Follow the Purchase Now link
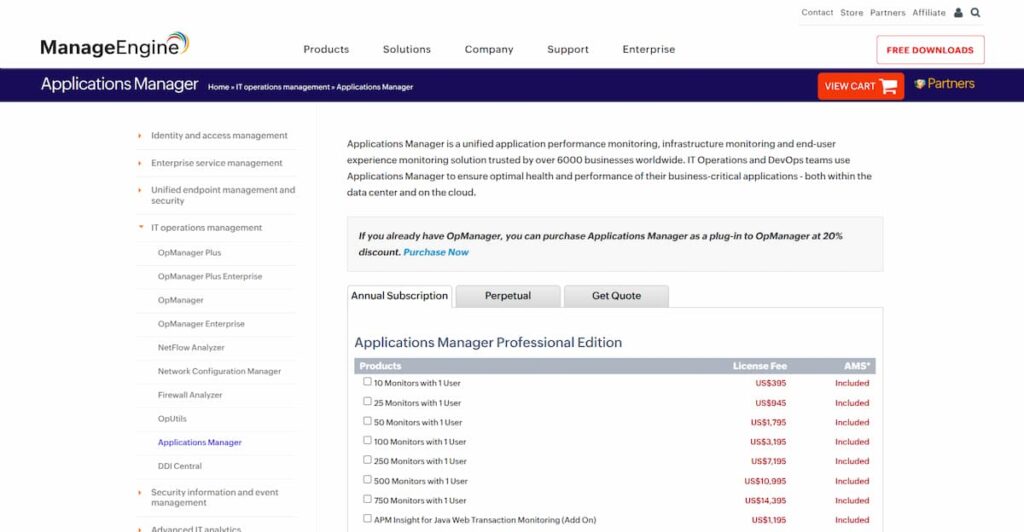This screenshot has width=1024, height=532. click(436, 252)
